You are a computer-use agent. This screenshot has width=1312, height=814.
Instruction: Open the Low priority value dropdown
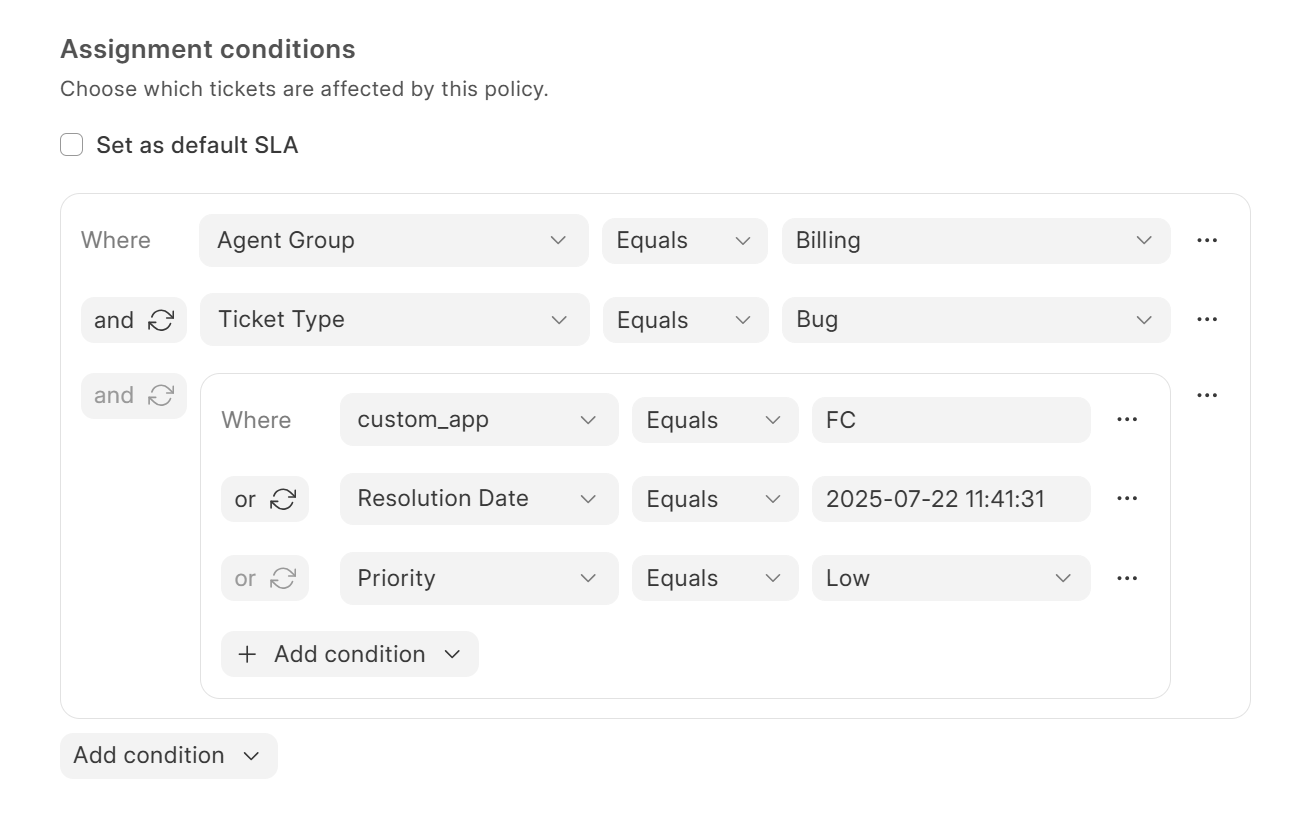click(x=950, y=578)
